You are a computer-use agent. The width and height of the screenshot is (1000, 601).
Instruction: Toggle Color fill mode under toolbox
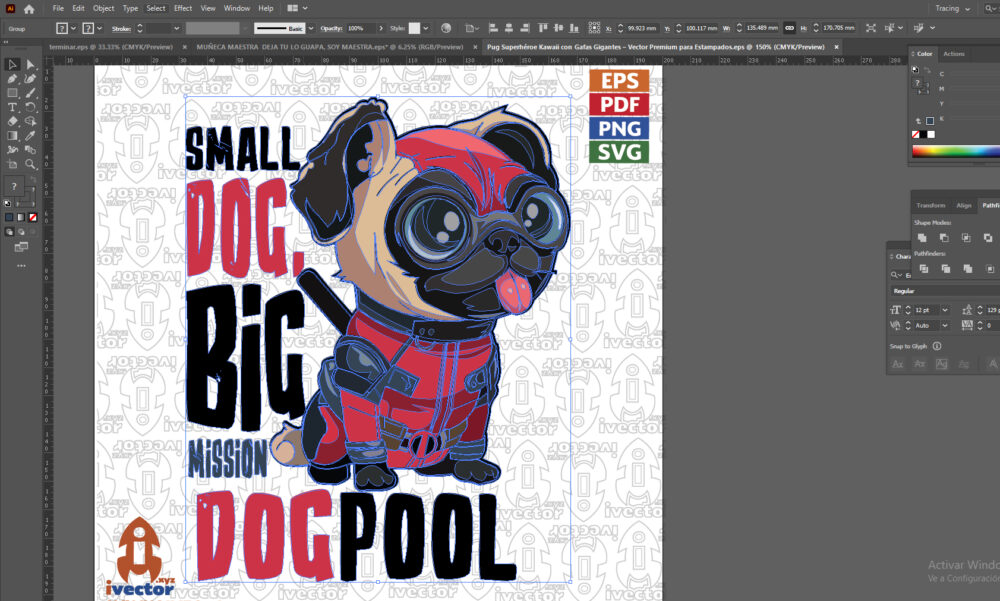pos(9,218)
